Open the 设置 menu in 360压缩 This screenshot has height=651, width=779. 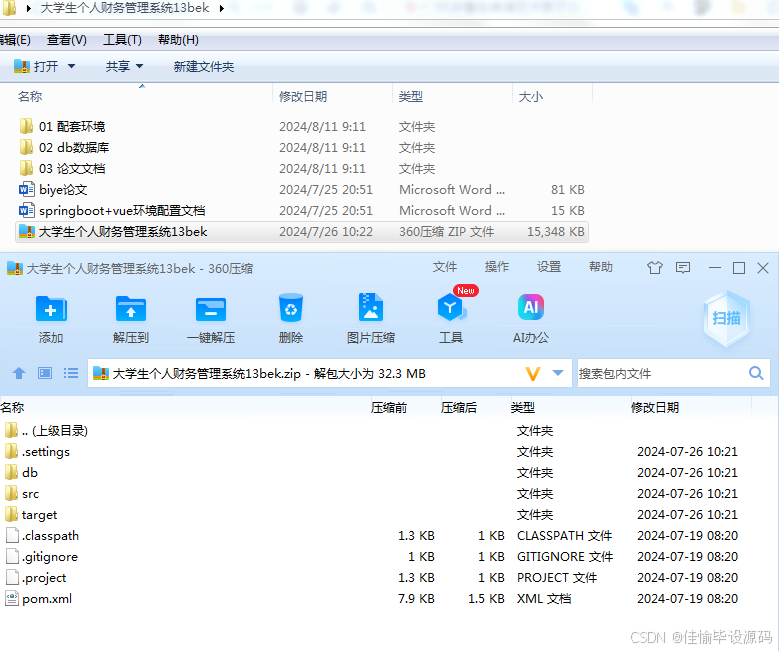click(x=549, y=267)
